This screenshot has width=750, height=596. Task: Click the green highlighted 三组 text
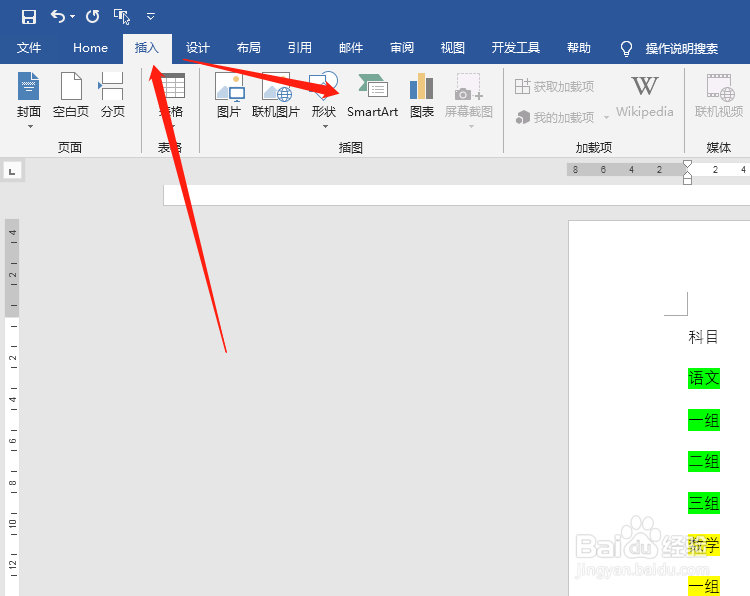(x=704, y=503)
